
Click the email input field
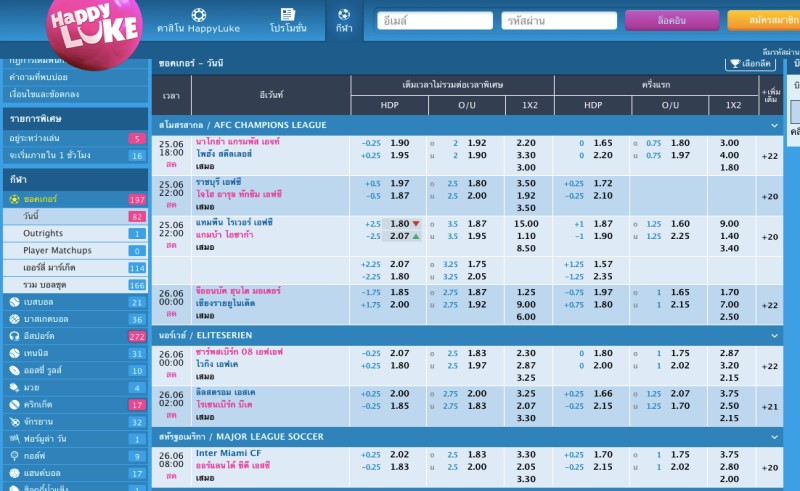click(435, 21)
